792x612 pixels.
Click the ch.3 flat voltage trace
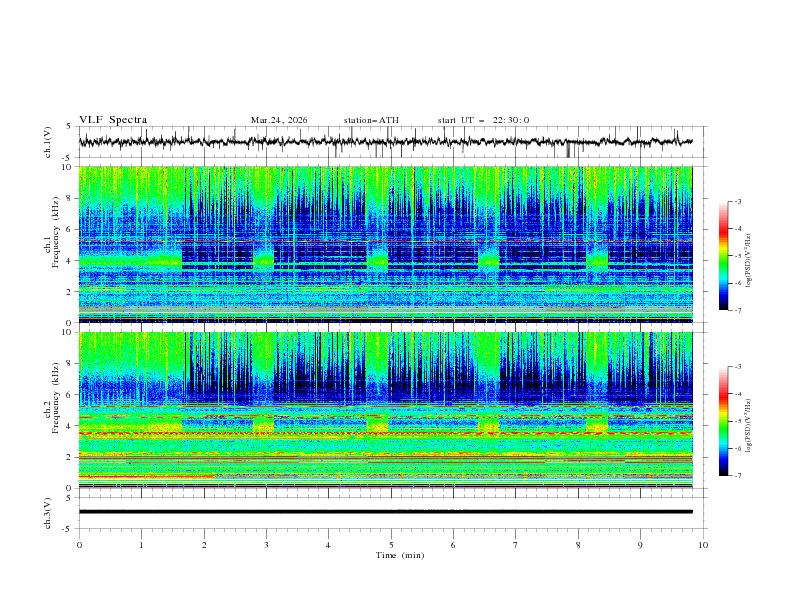[385, 512]
